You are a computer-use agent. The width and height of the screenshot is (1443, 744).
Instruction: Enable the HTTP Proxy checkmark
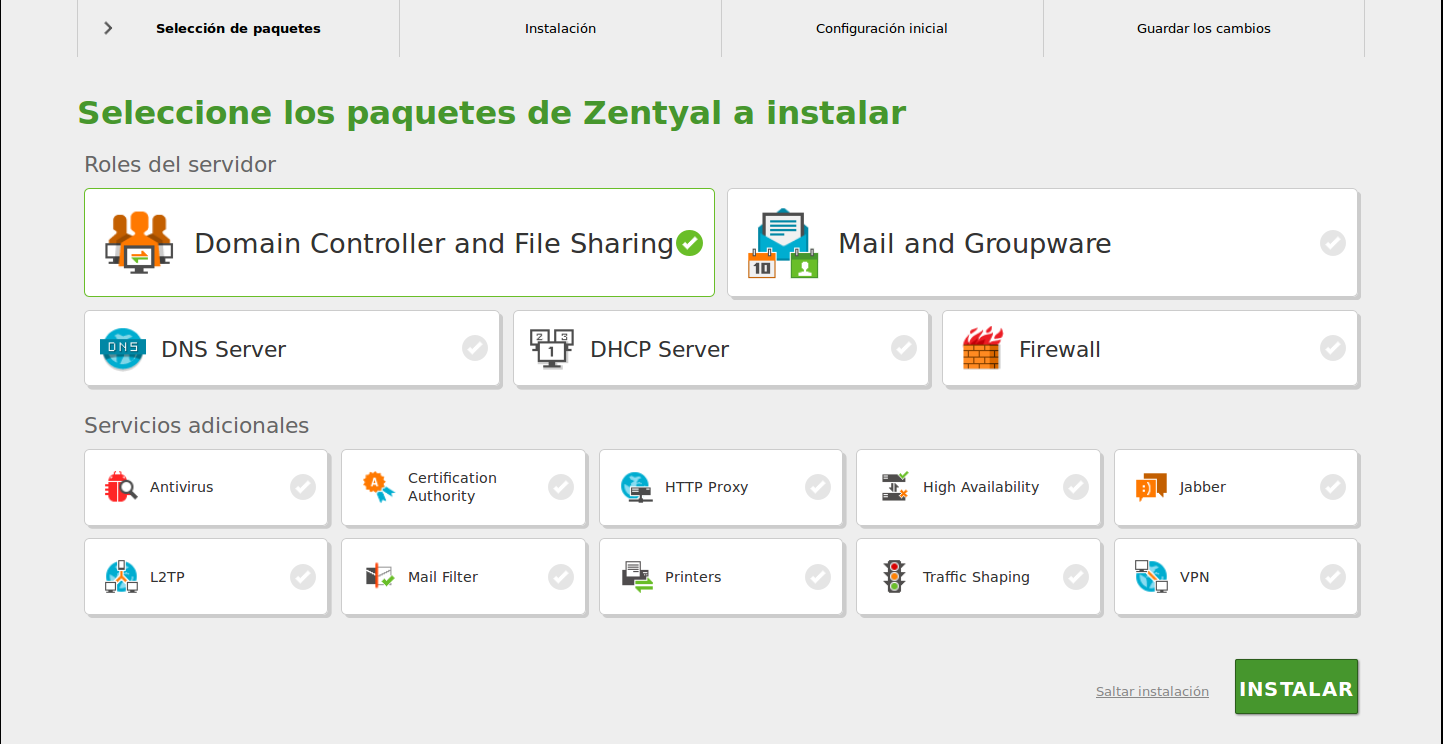tap(818, 487)
